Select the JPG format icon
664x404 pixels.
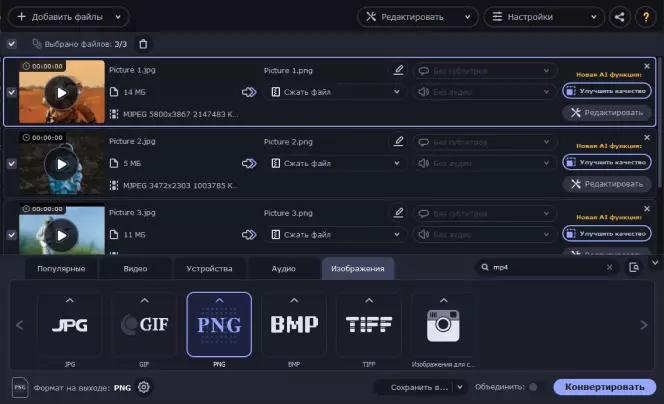pos(70,325)
